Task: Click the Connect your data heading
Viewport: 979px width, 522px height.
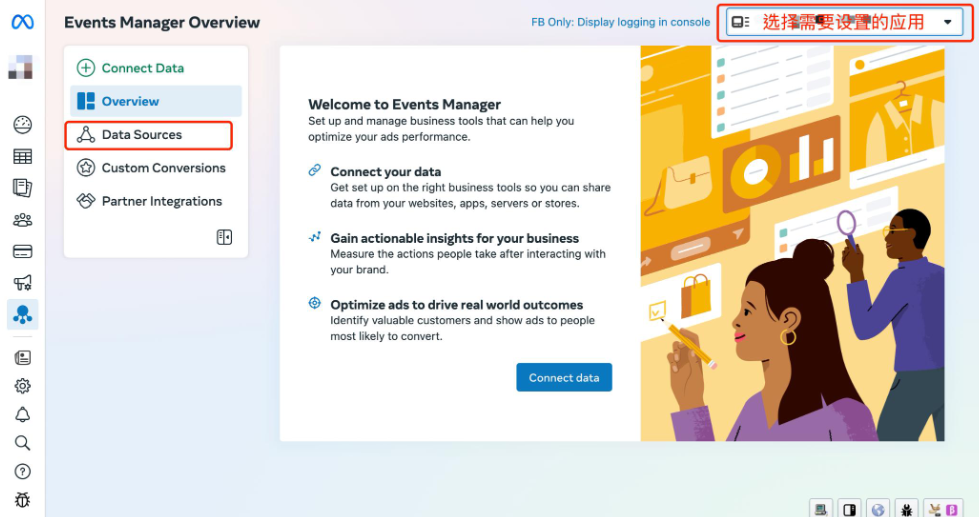Action: [386, 172]
